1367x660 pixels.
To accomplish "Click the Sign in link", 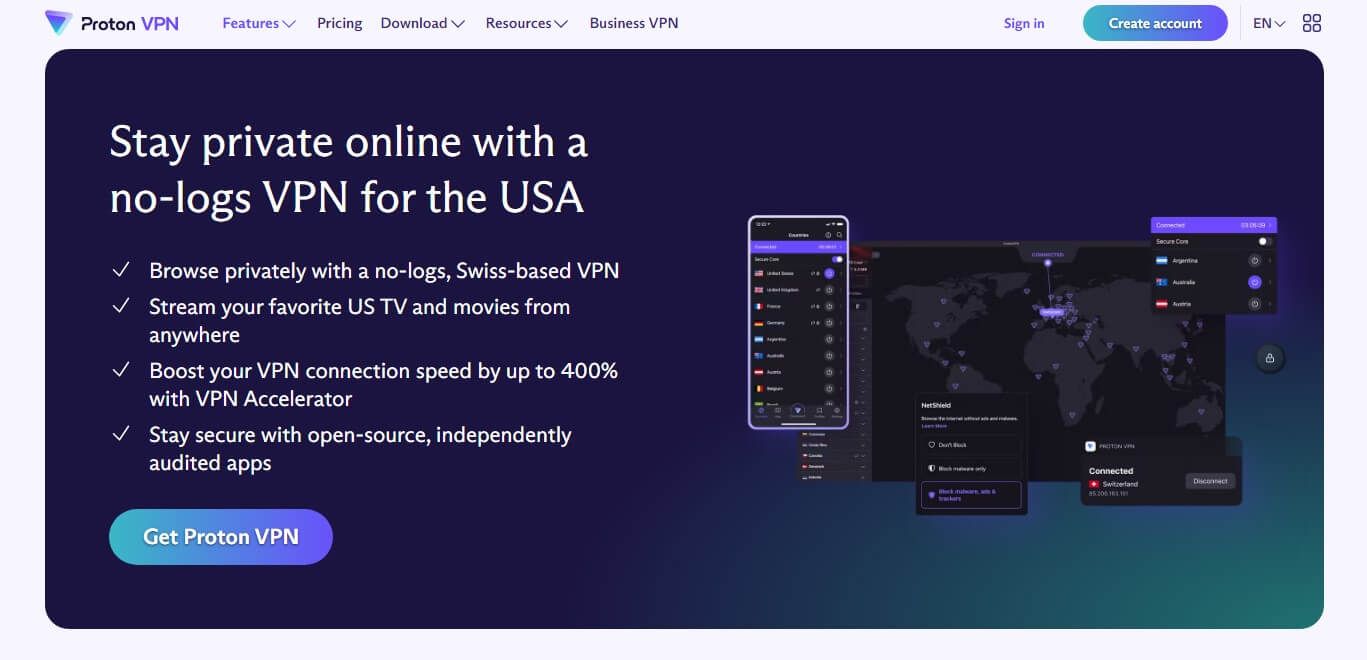I will pos(1024,23).
